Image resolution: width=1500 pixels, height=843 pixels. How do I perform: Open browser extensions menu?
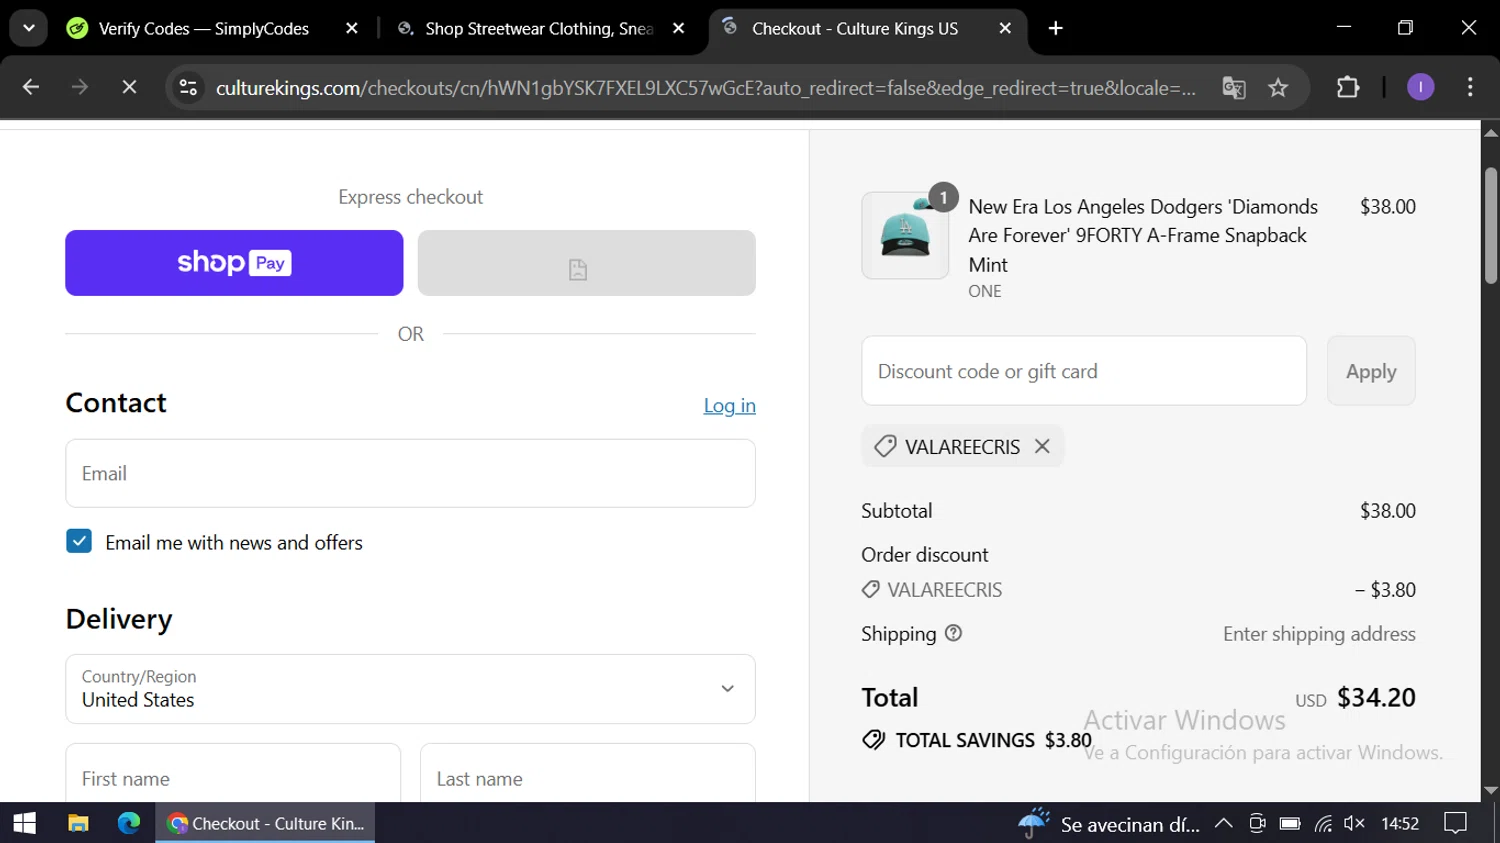coord(1348,88)
